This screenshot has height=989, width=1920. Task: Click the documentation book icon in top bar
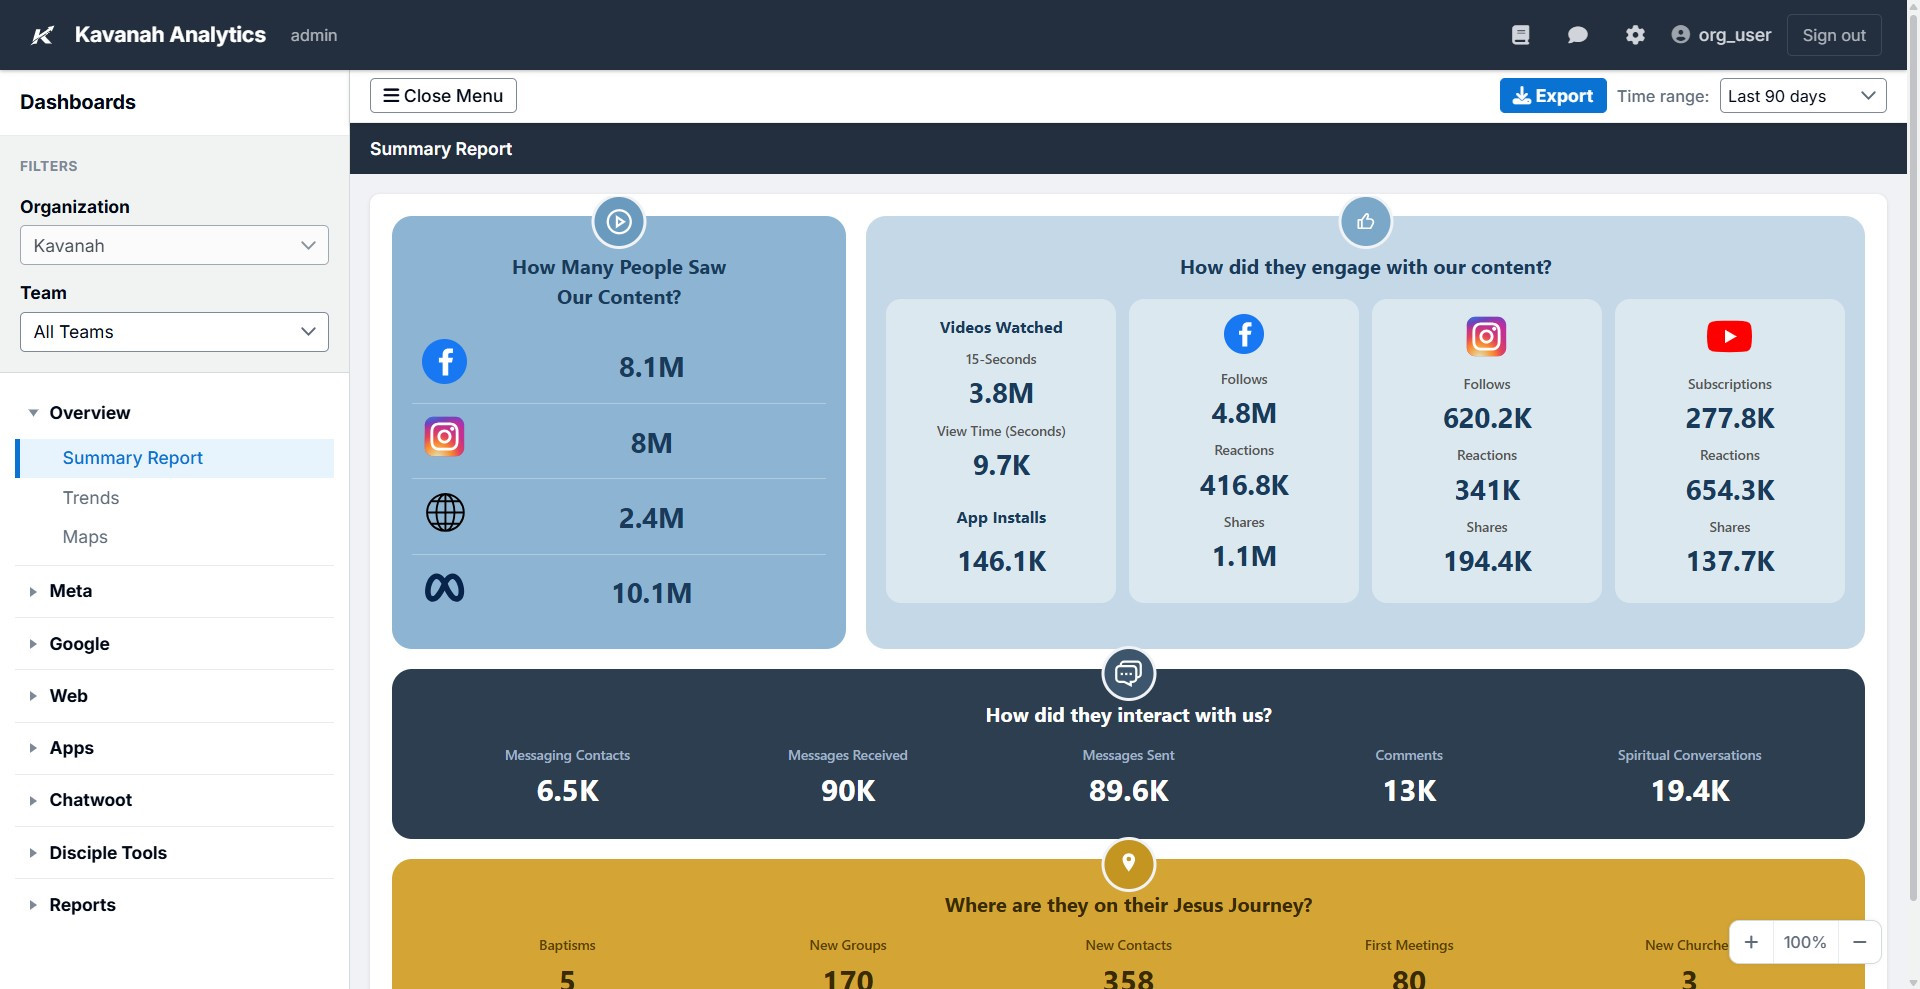tap(1520, 34)
